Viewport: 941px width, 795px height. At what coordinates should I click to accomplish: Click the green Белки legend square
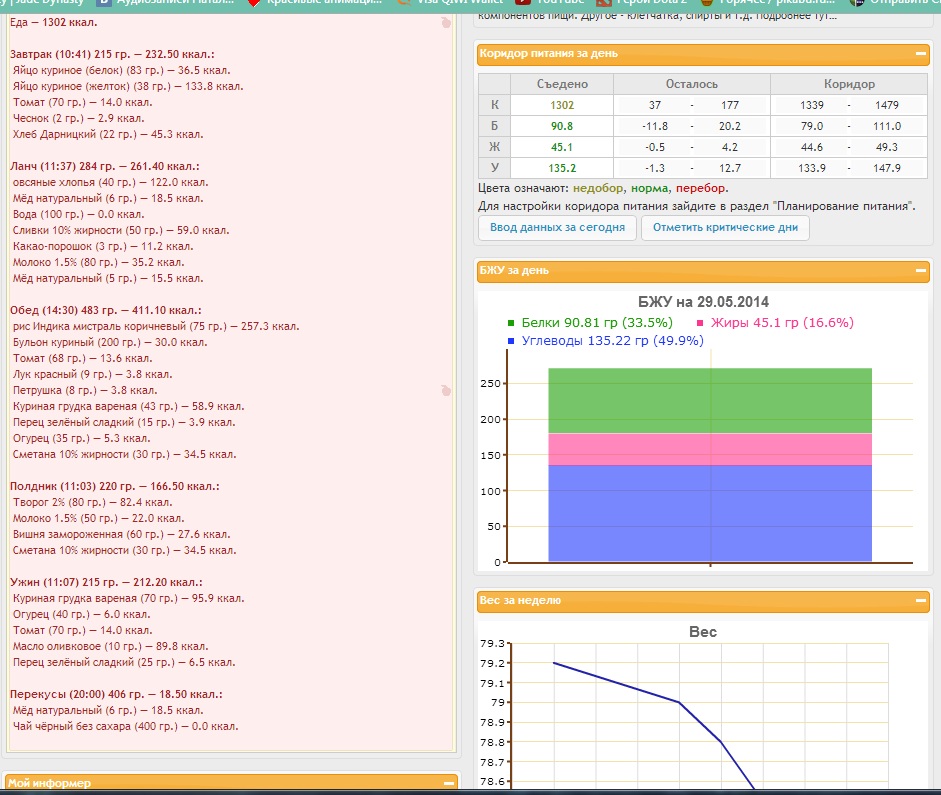(511, 323)
